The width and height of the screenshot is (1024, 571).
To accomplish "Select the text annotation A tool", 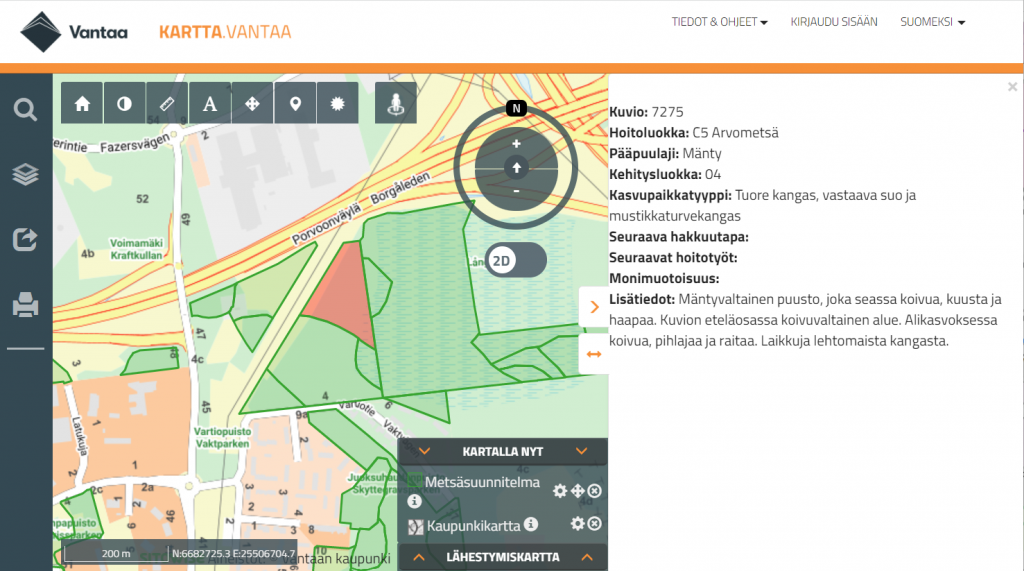I will tap(210, 103).
